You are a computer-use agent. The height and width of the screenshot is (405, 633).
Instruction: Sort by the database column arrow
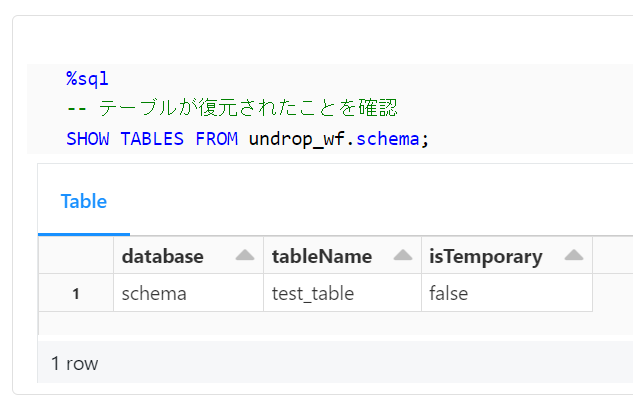tap(245, 257)
